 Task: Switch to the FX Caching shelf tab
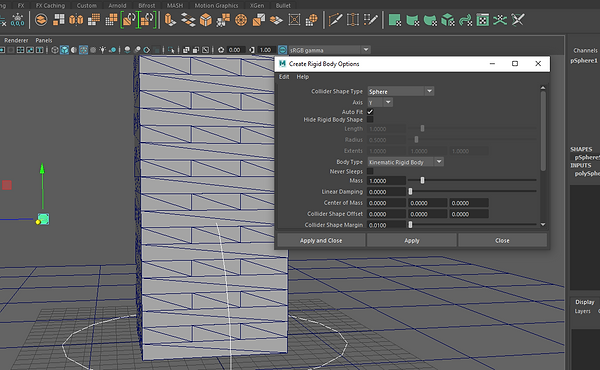[x=50, y=5]
